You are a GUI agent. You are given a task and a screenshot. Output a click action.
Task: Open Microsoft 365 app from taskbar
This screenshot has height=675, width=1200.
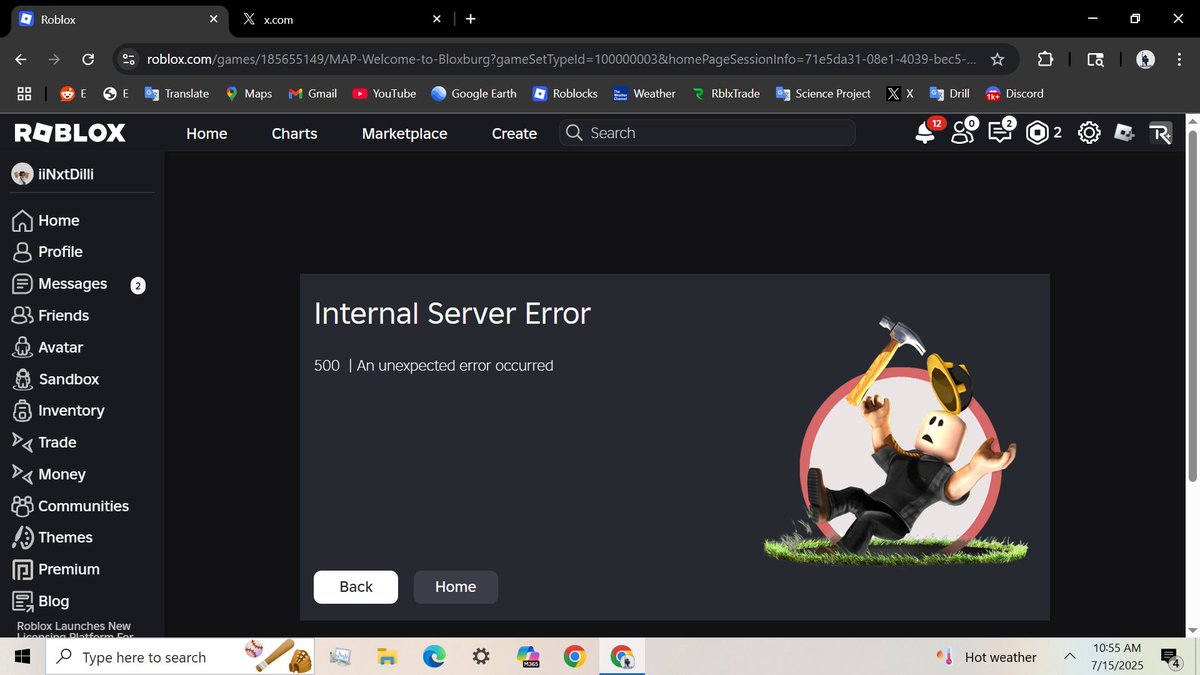[x=528, y=657]
